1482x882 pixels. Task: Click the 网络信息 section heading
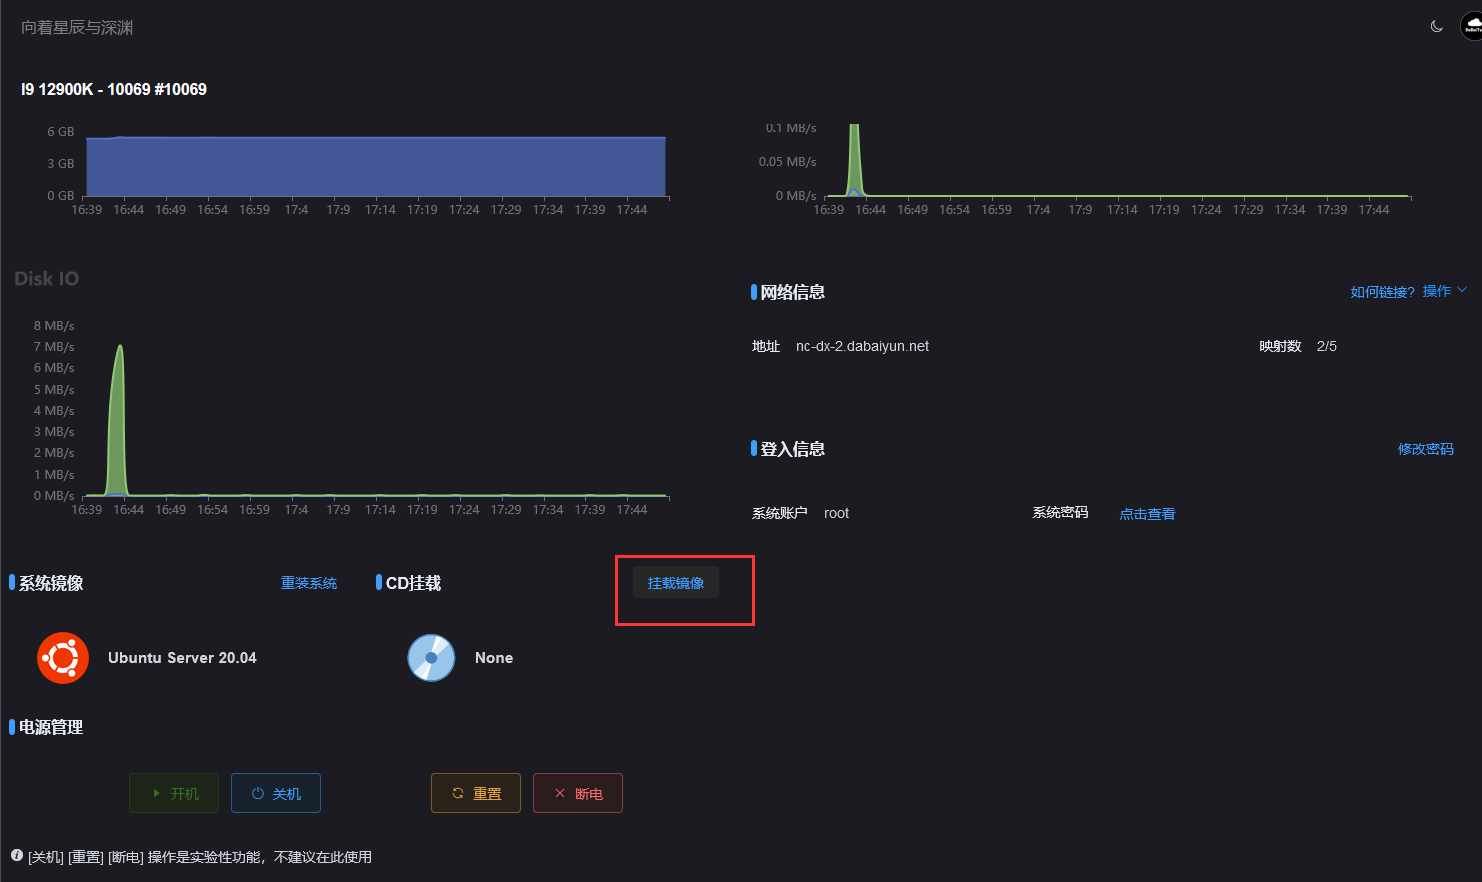click(x=792, y=292)
